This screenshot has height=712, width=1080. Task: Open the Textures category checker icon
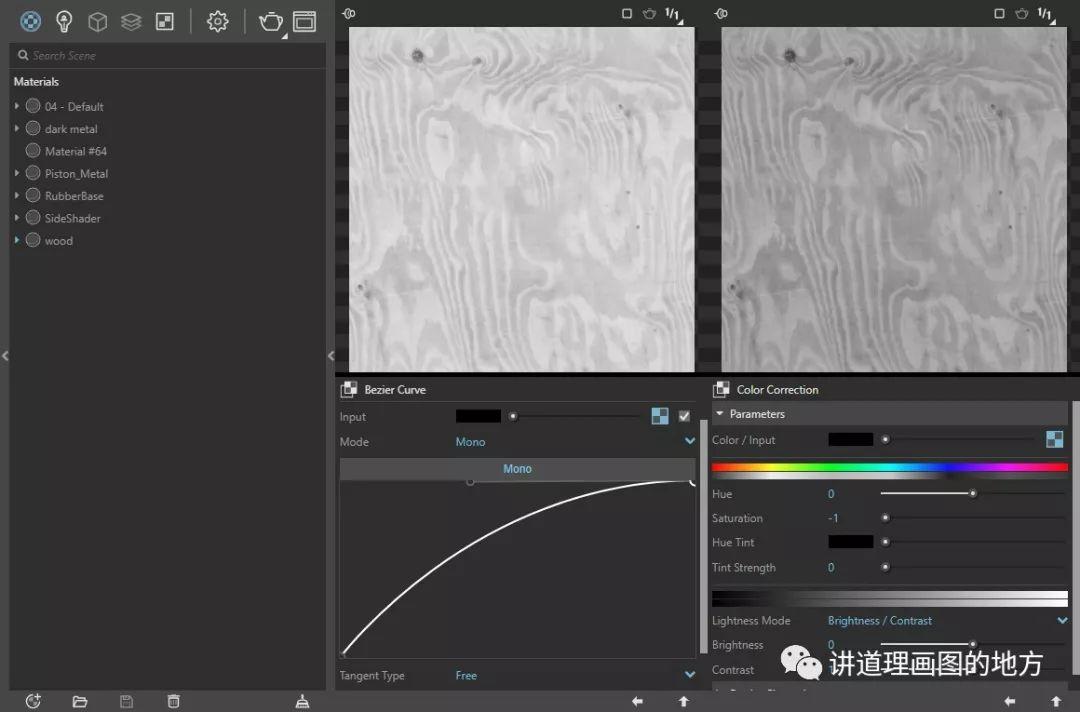(x=165, y=21)
